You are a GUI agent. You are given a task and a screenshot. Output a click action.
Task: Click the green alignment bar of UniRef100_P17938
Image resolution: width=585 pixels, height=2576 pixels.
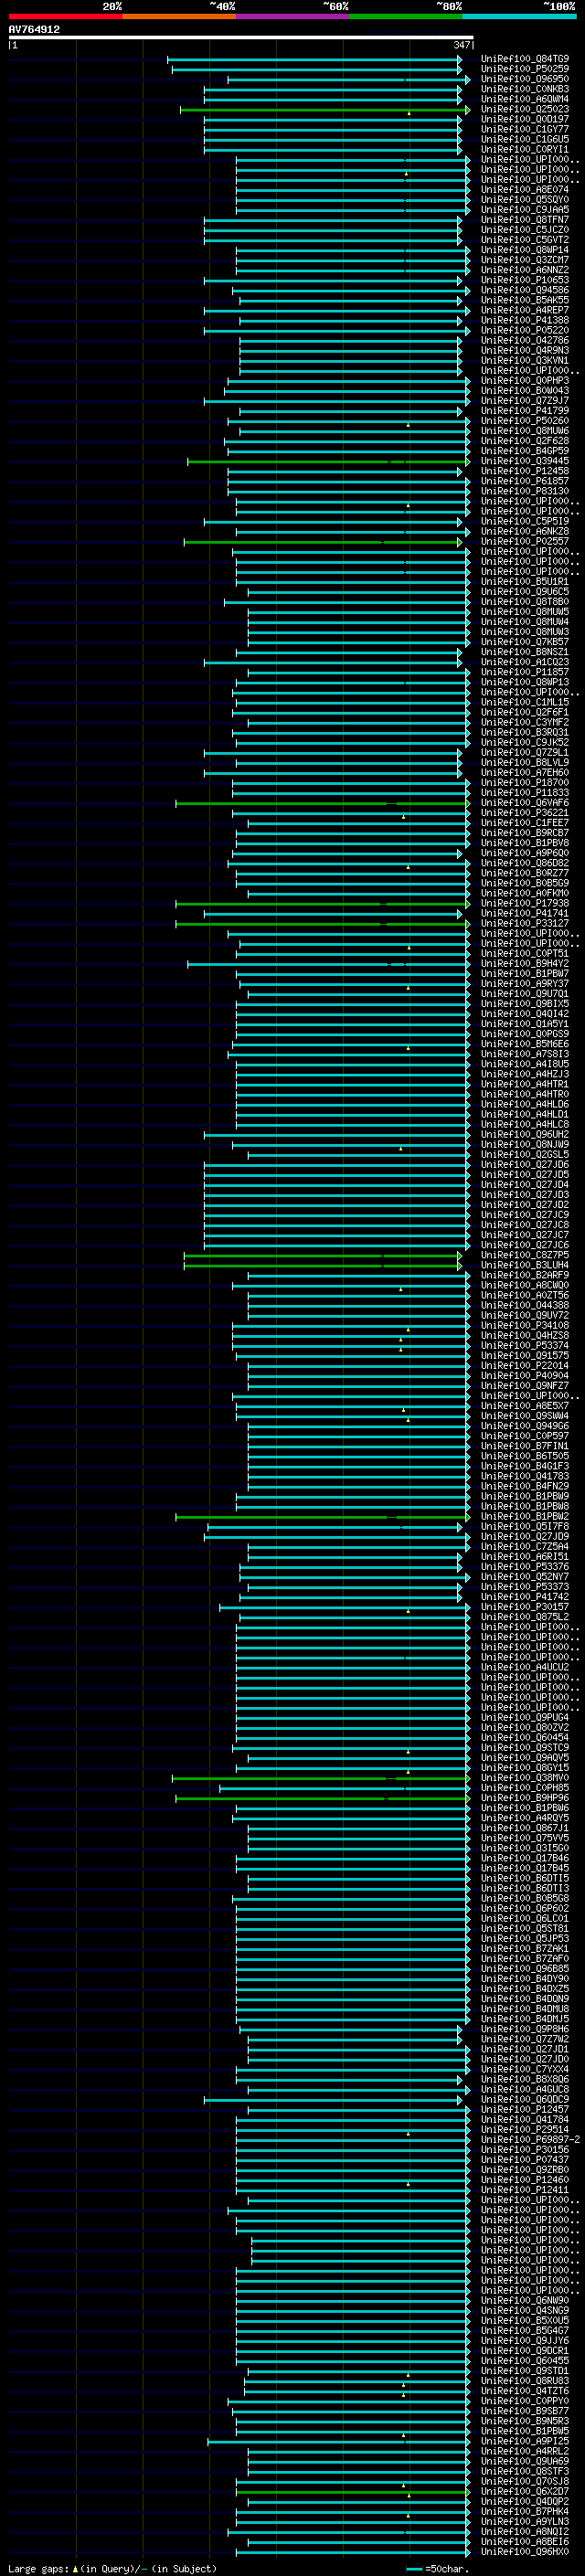(323, 904)
